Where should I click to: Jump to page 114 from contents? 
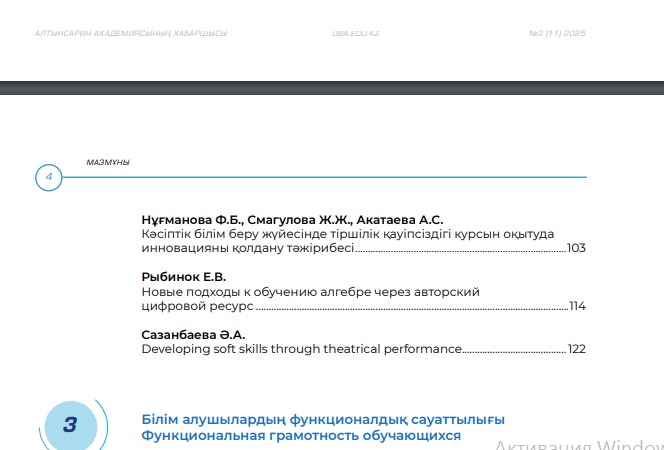(576, 306)
